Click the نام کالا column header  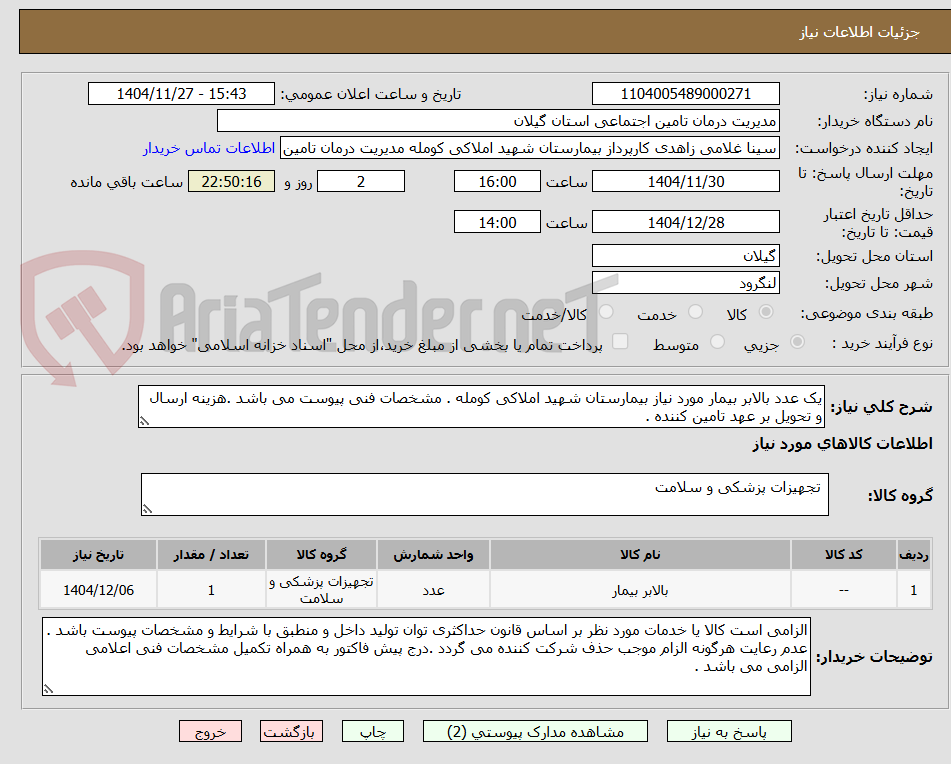pos(640,555)
